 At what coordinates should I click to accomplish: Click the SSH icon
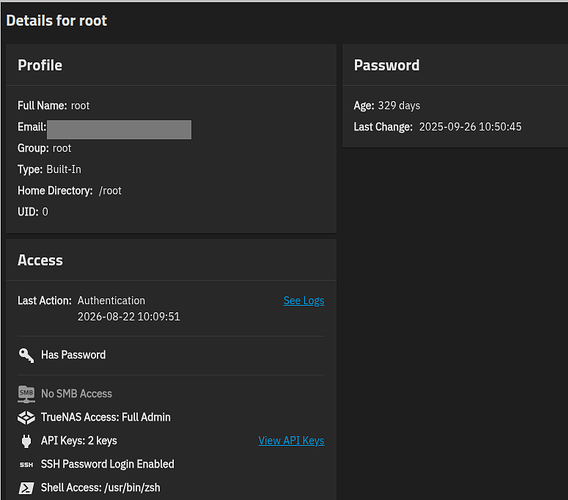tap(26, 465)
